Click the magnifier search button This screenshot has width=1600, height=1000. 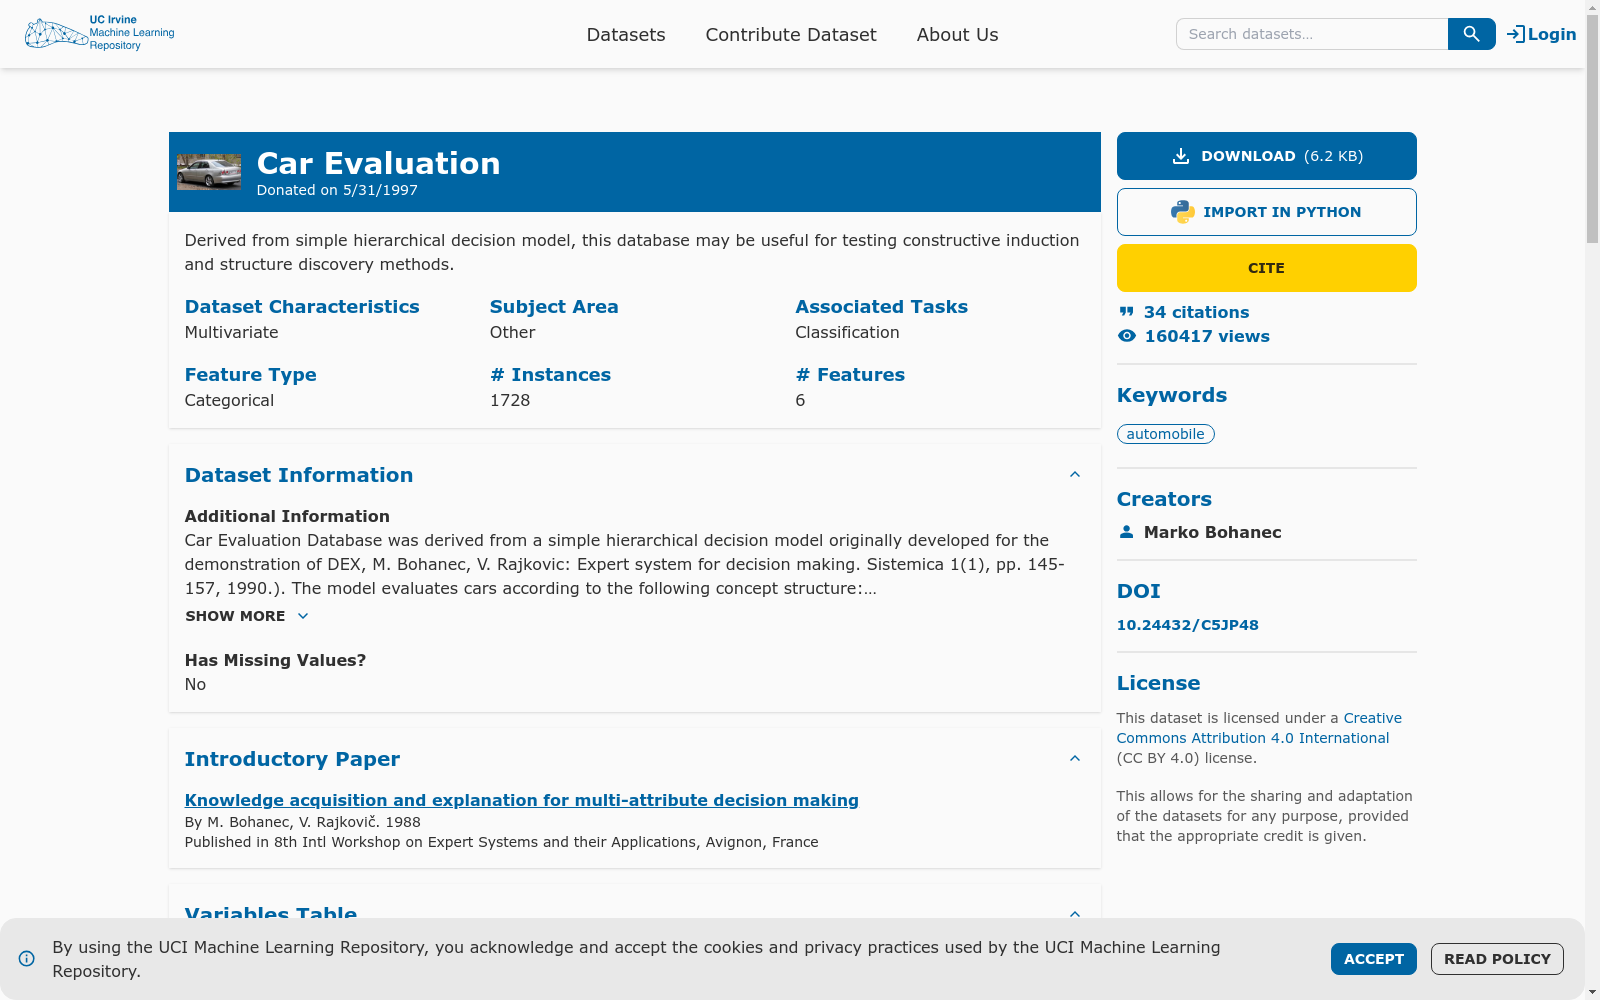pyautogui.click(x=1471, y=34)
